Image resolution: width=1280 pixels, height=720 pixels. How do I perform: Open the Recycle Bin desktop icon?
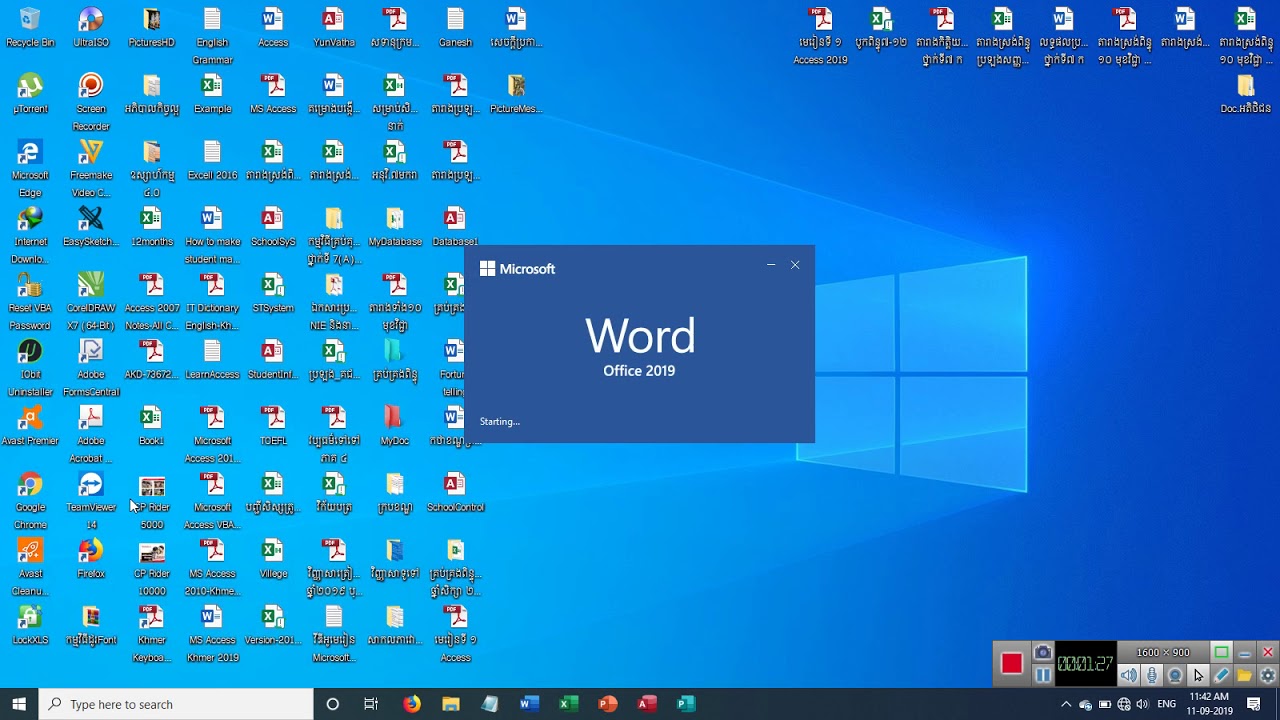pyautogui.click(x=30, y=28)
